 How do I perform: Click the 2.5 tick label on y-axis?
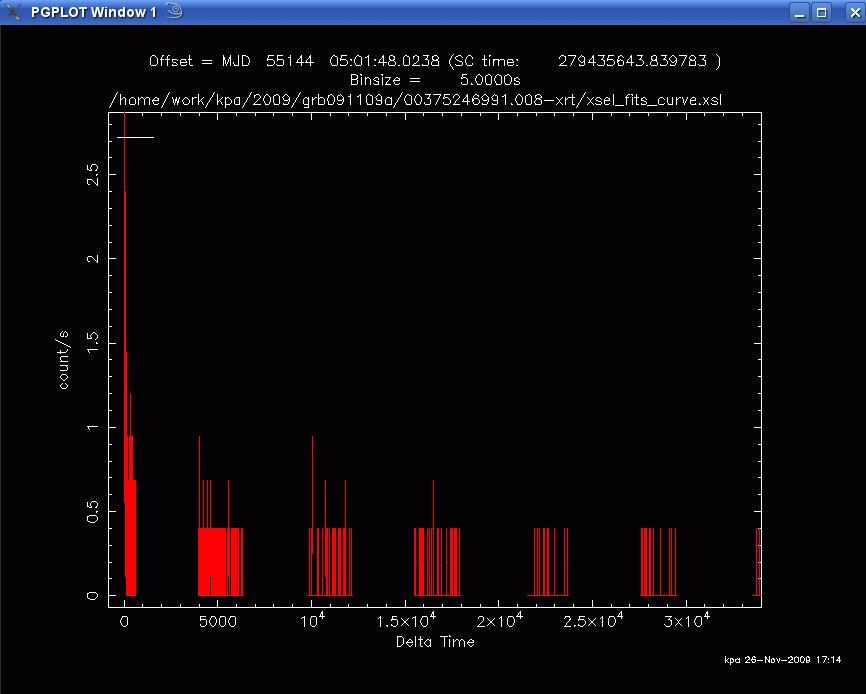[92, 174]
